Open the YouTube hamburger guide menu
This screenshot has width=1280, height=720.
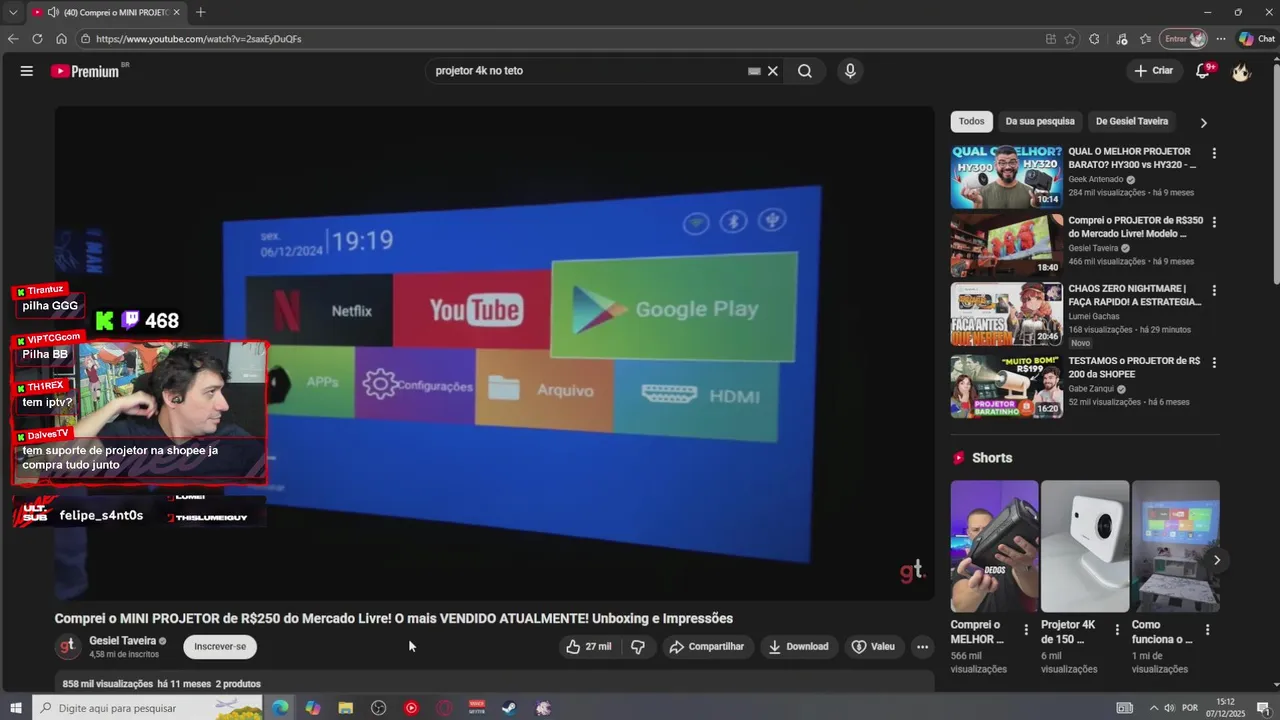point(27,71)
